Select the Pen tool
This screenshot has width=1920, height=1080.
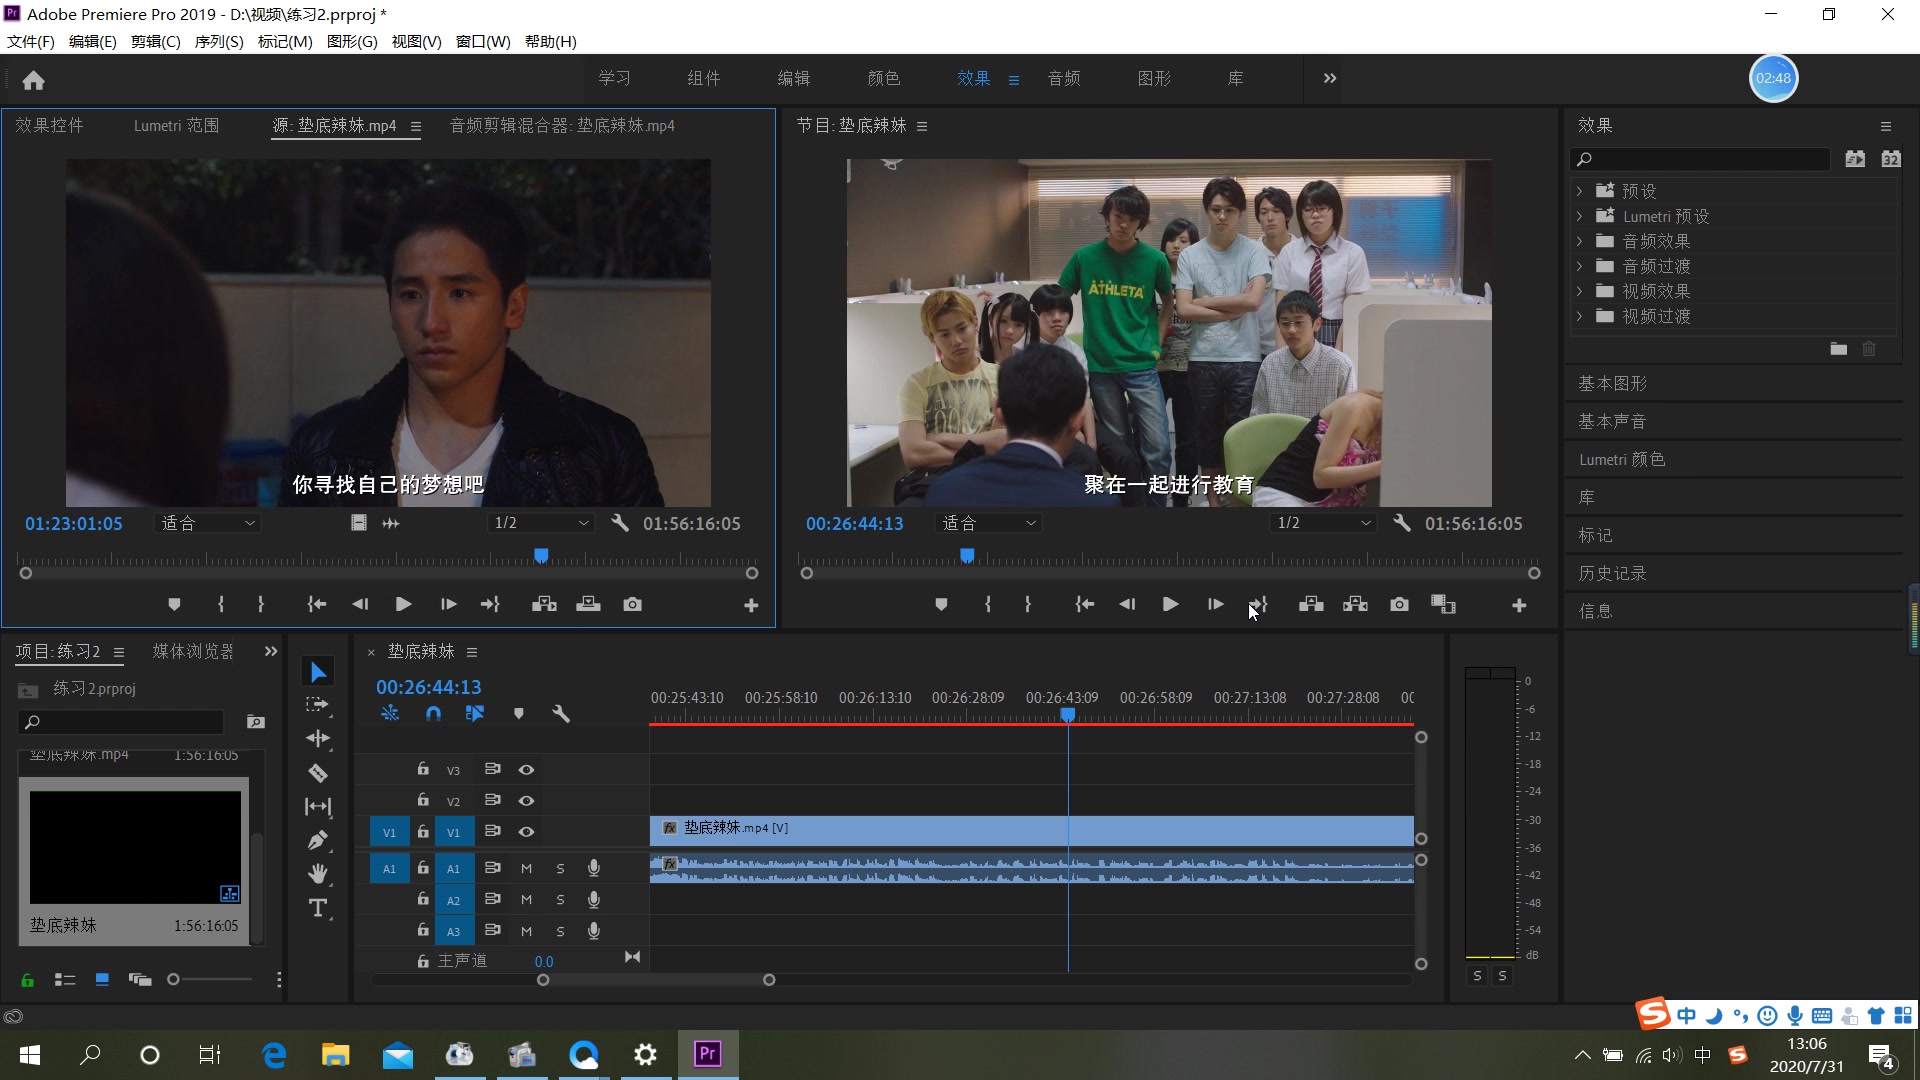pos(318,840)
